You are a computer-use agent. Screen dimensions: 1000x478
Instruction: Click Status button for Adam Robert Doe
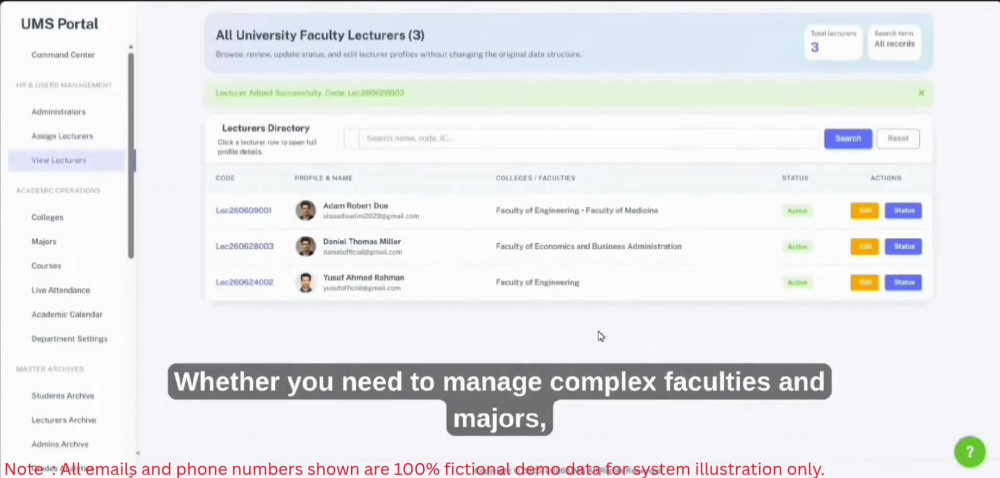coord(903,210)
